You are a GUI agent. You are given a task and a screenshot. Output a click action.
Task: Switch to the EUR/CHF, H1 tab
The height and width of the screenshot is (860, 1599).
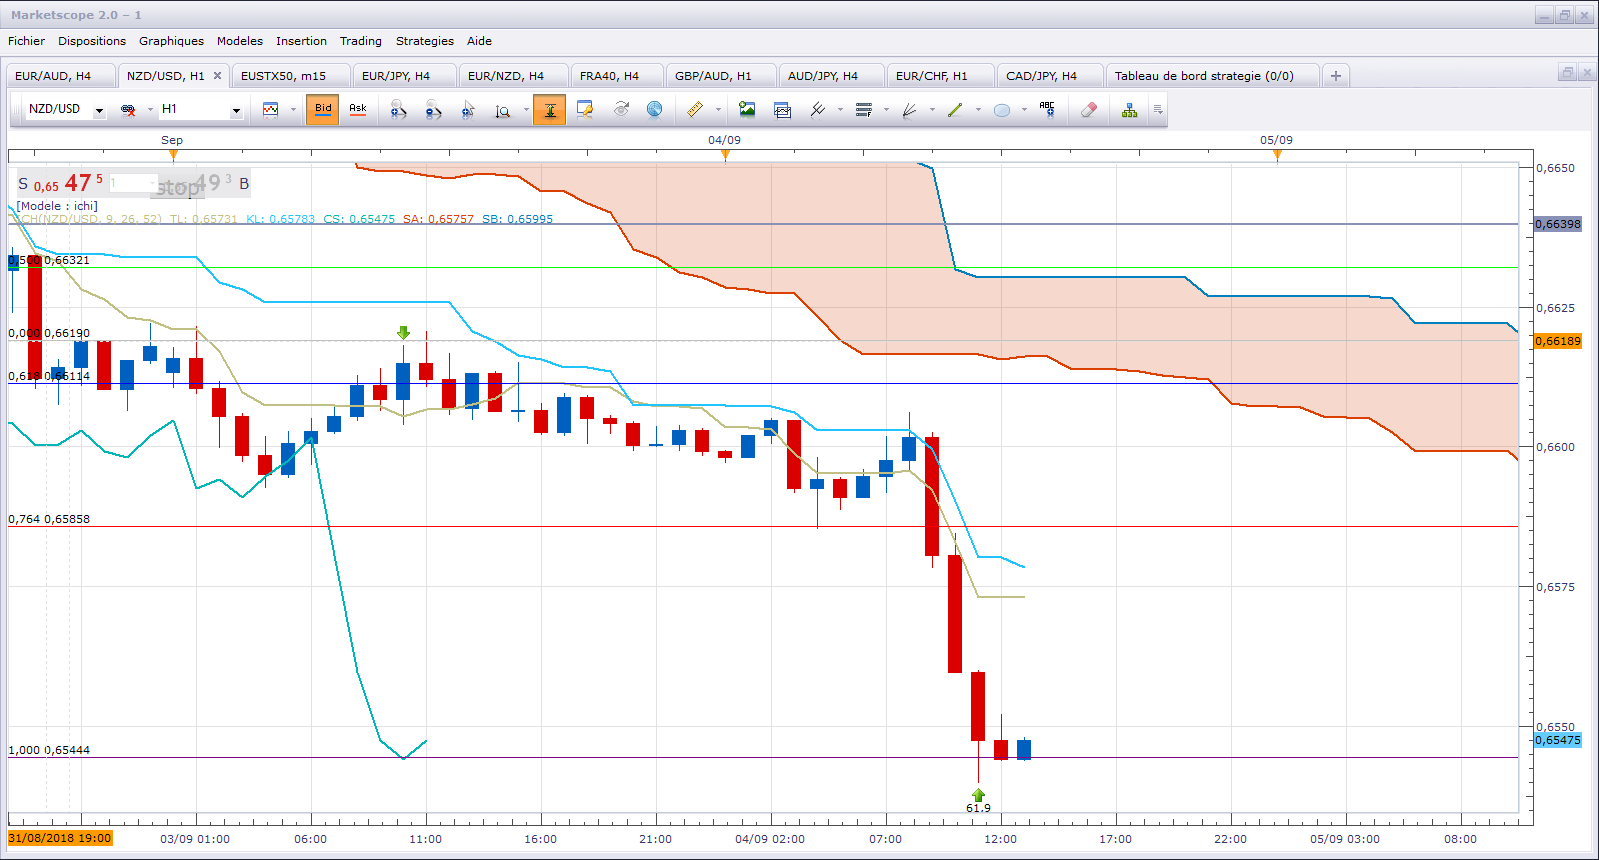pyautogui.click(x=940, y=76)
